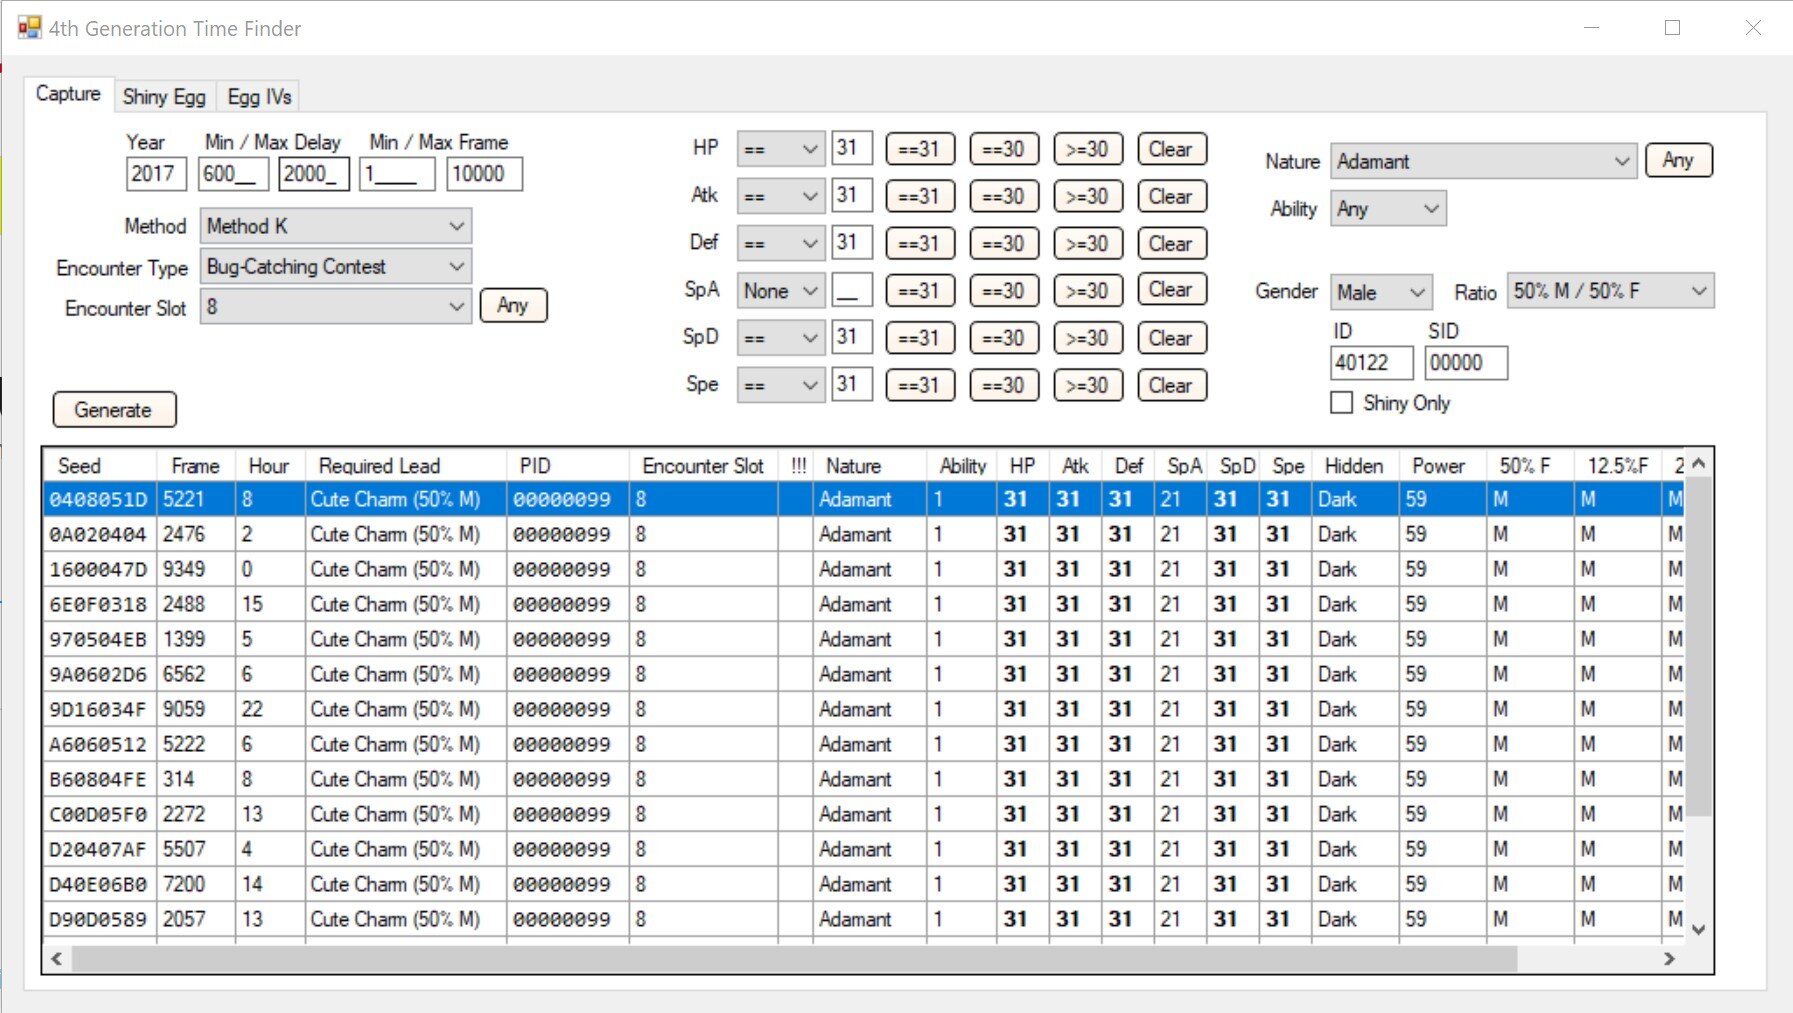Click the SpA Clear button

coord(1171,290)
